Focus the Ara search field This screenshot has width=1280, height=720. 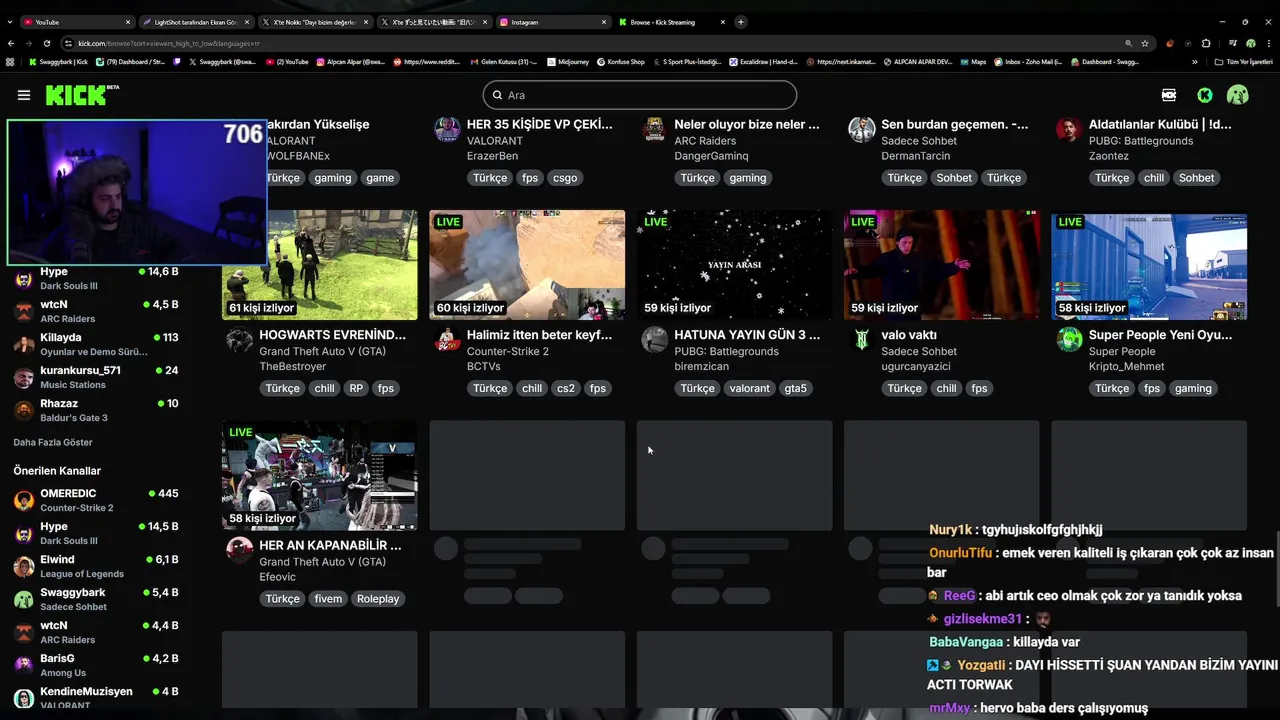coord(640,95)
